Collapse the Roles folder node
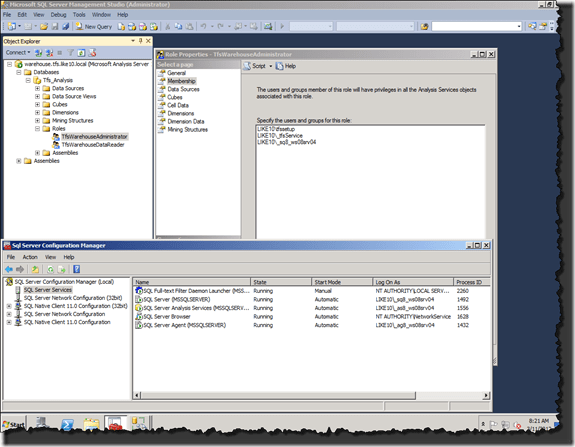Viewport: 575px width, 447px height. tap(37, 129)
